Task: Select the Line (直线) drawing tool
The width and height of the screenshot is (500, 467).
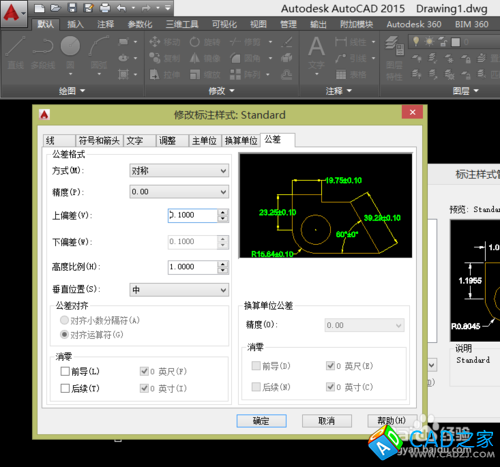Action: [x=16, y=52]
